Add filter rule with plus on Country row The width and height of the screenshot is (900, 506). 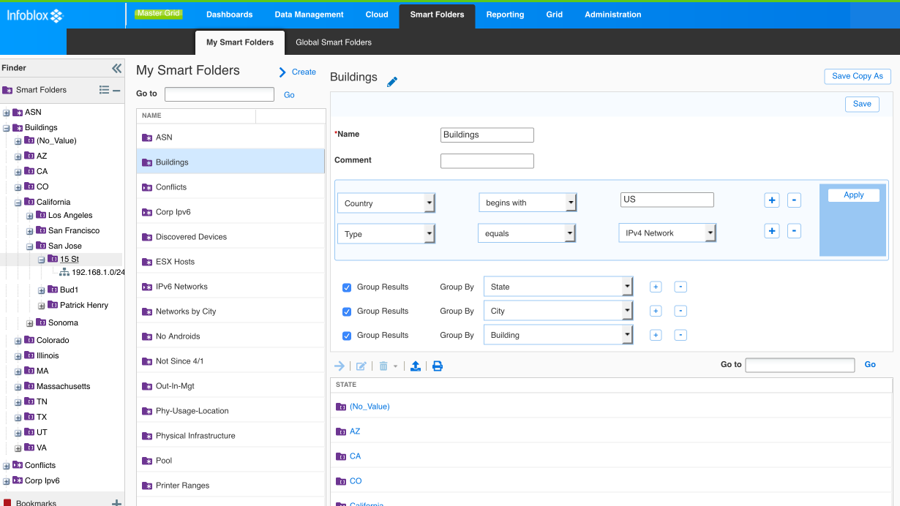[x=771, y=200]
